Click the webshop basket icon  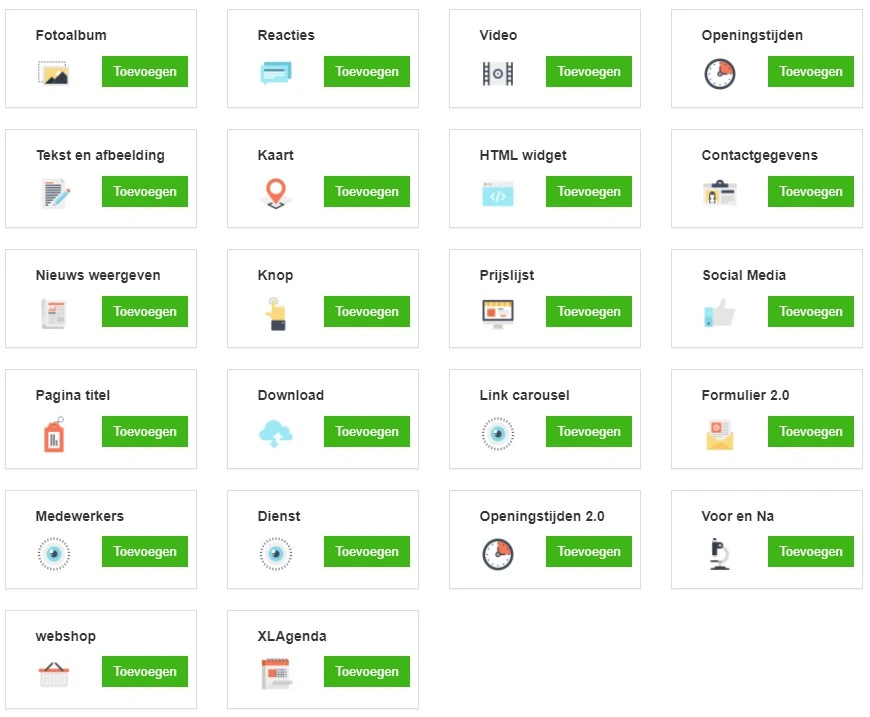pyautogui.click(x=54, y=674)
